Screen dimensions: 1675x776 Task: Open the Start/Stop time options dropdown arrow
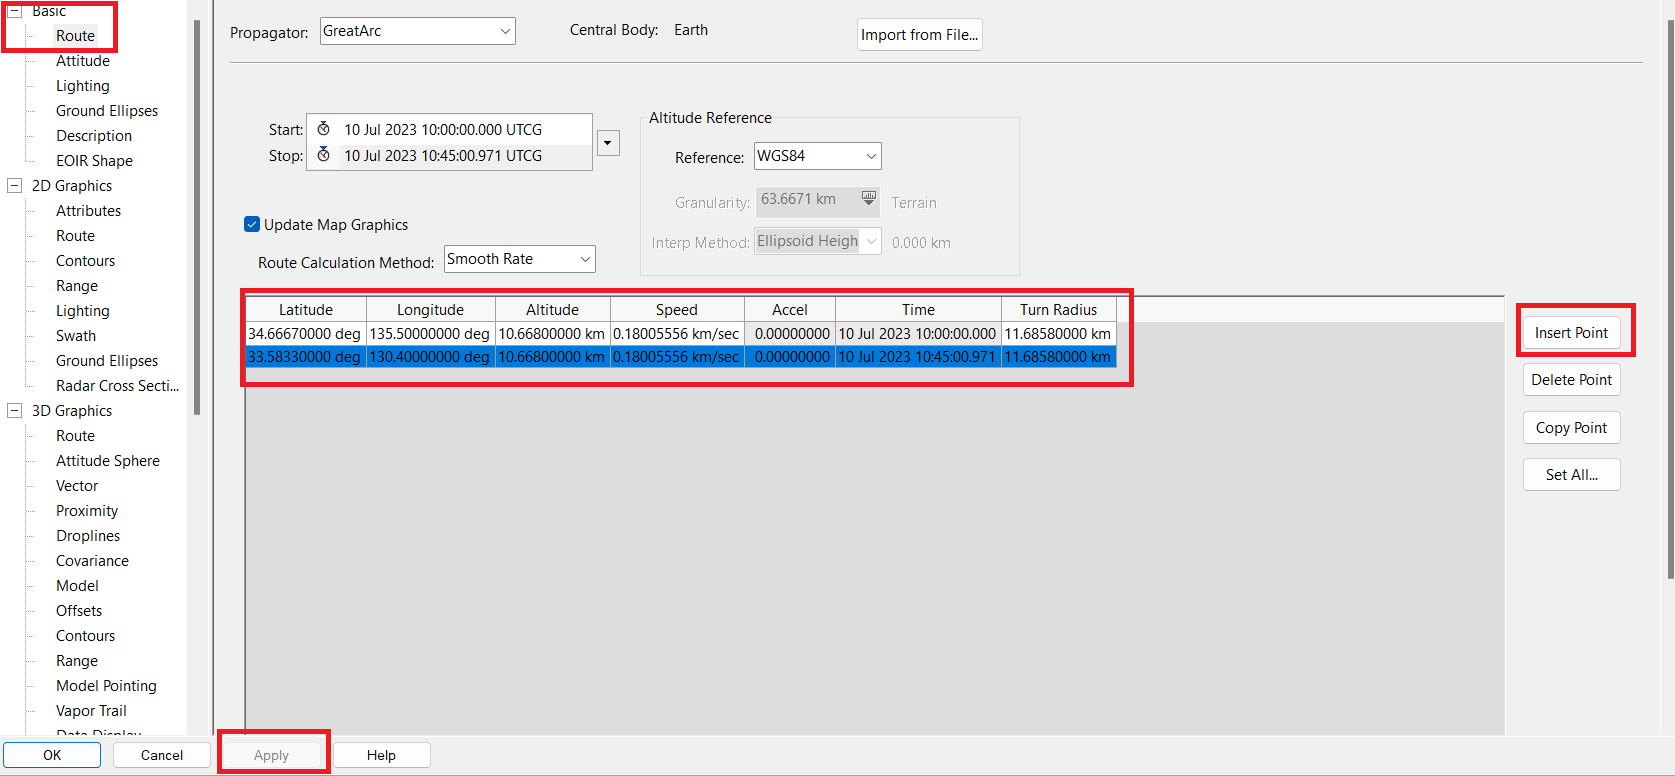click(x=607, y=143)
